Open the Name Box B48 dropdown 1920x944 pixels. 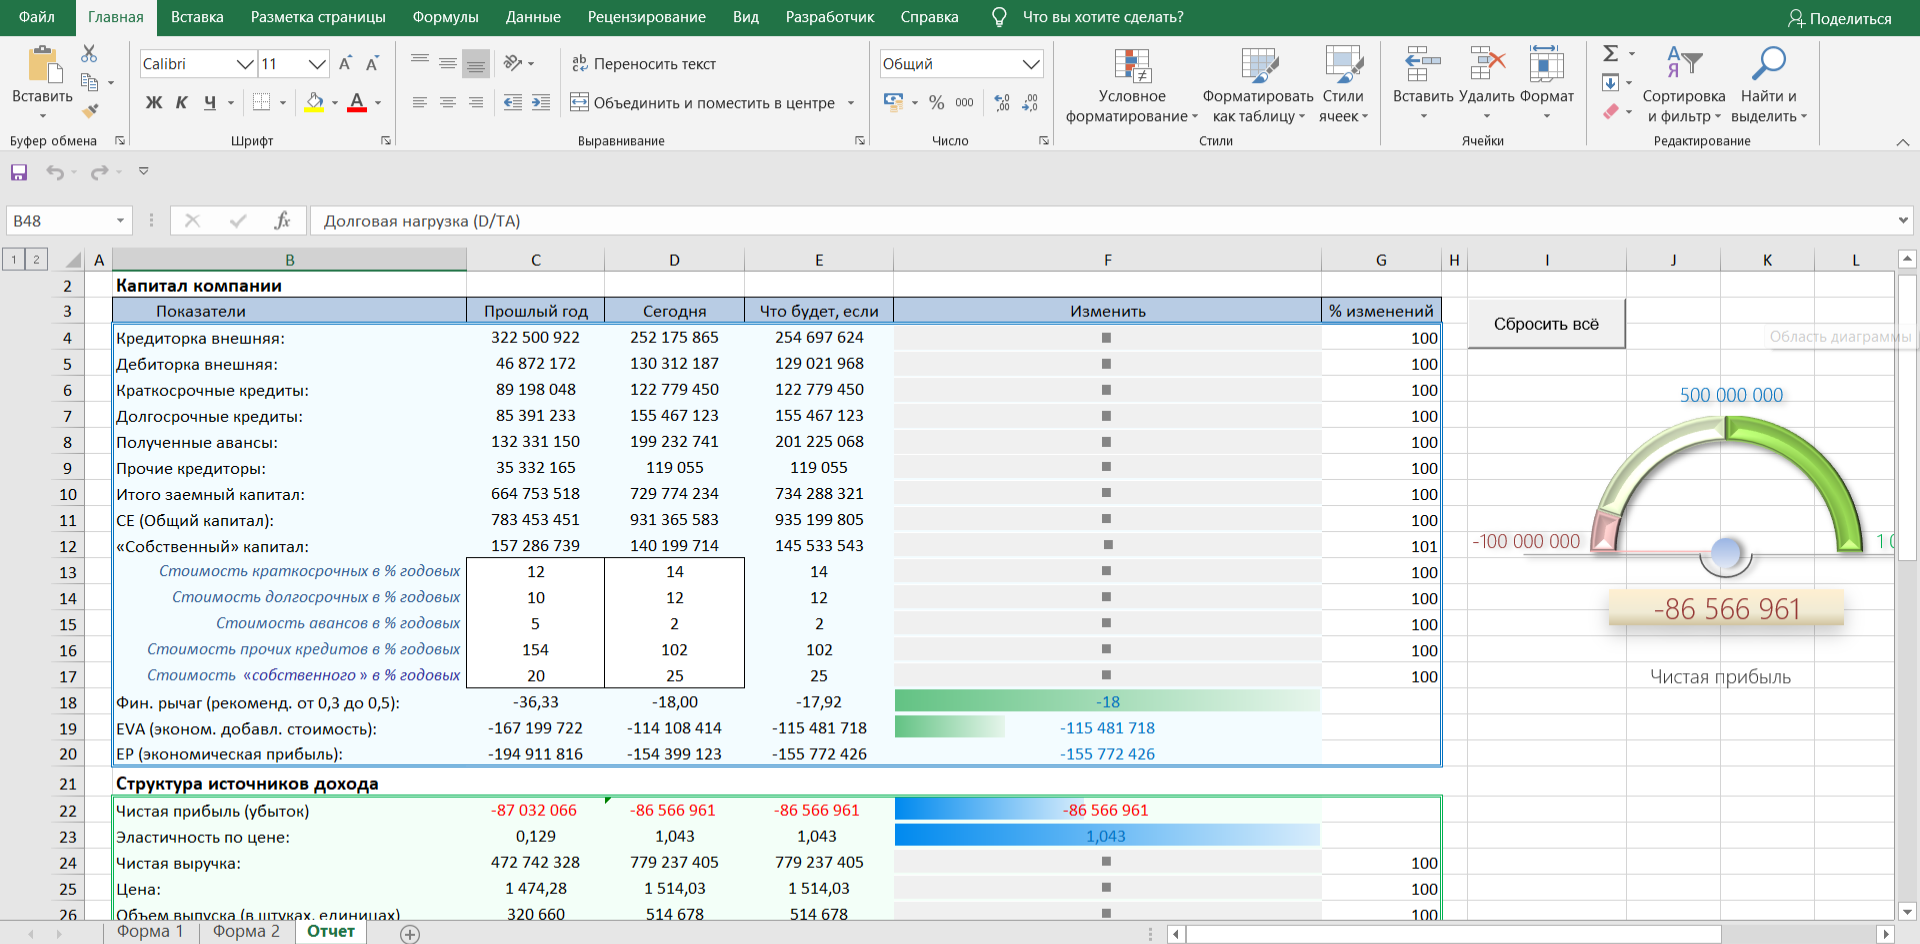pyautogui.click(x=120, y=221)
